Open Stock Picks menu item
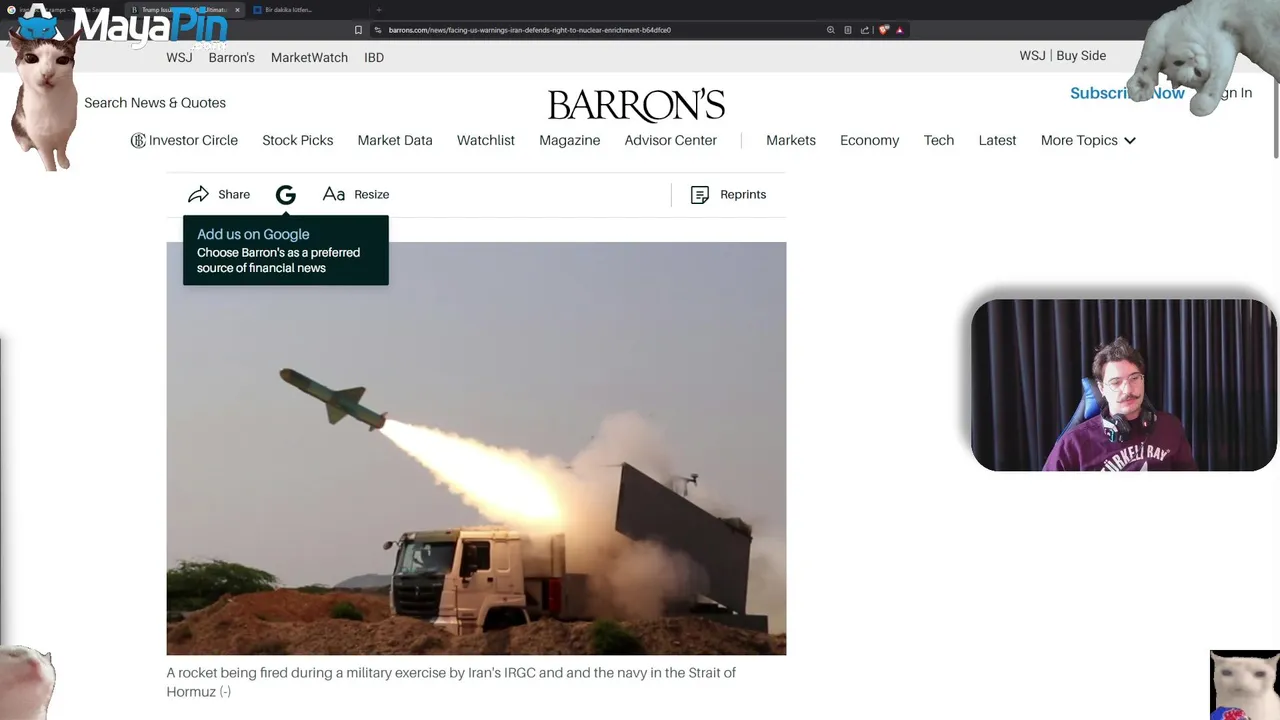 coord(298,141)
